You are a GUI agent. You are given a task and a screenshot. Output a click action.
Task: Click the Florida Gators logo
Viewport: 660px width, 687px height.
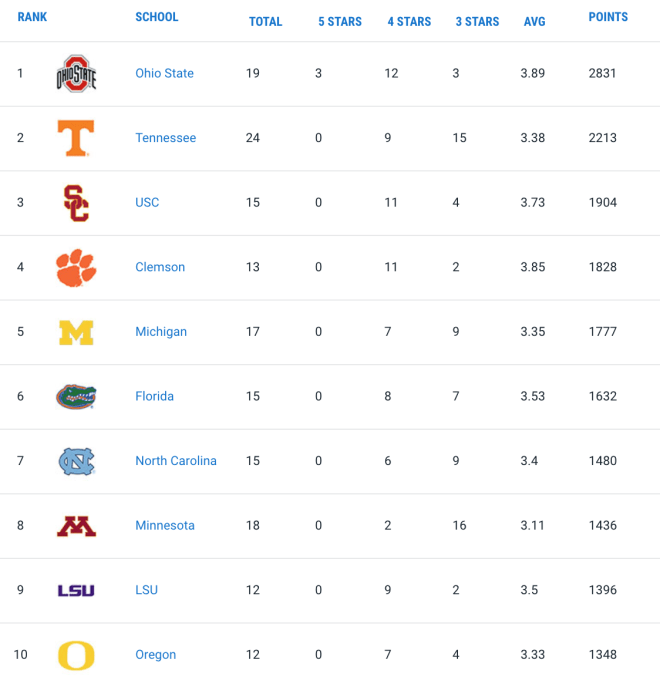[76, 397]
